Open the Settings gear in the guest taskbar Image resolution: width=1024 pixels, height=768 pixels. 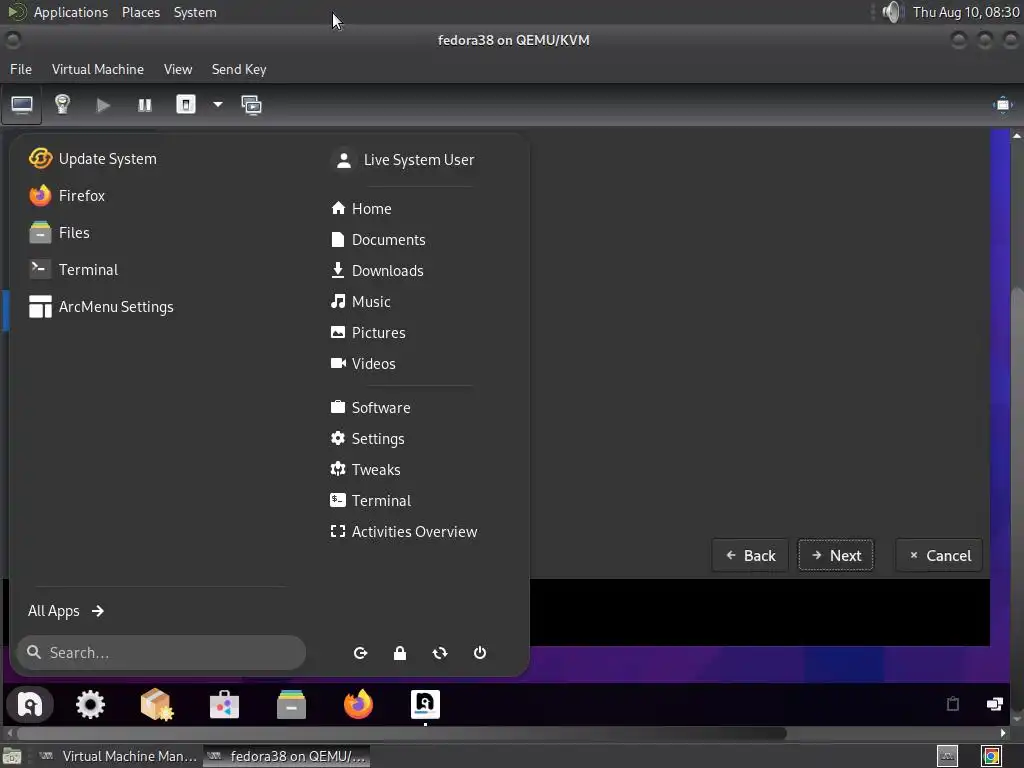90,705
